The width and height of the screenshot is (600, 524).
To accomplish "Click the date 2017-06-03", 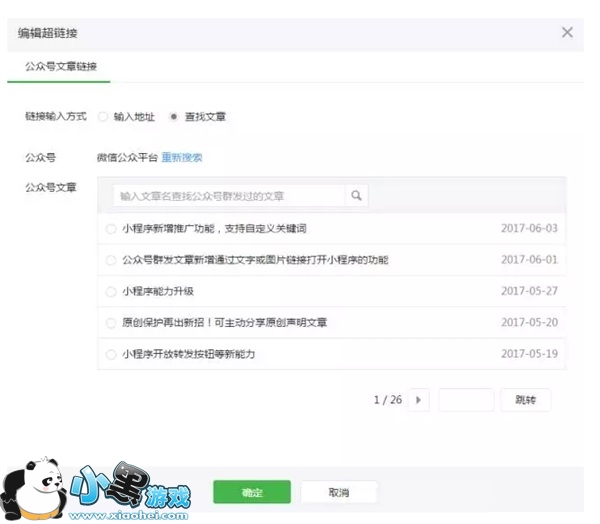I will [x=529, y=228].
